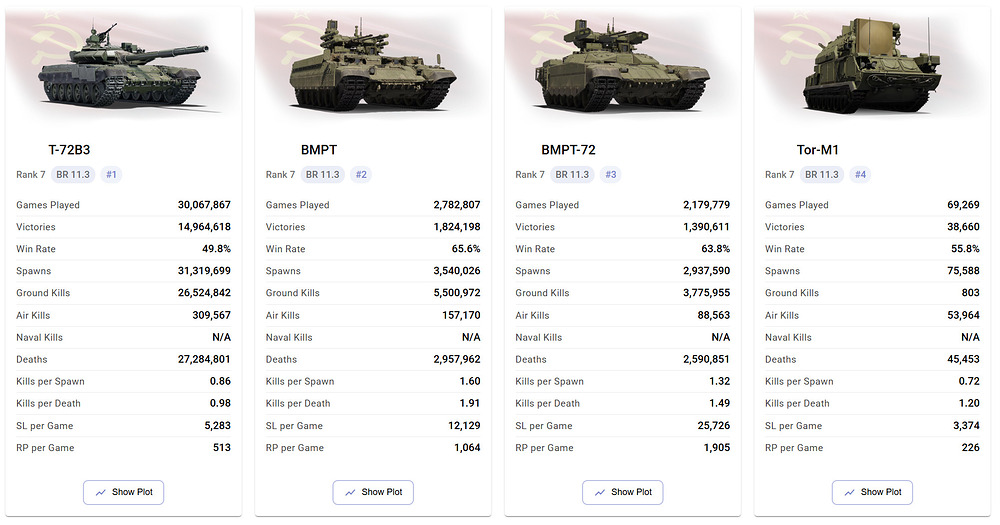Click the #4 ranking chip

(860, 175)
